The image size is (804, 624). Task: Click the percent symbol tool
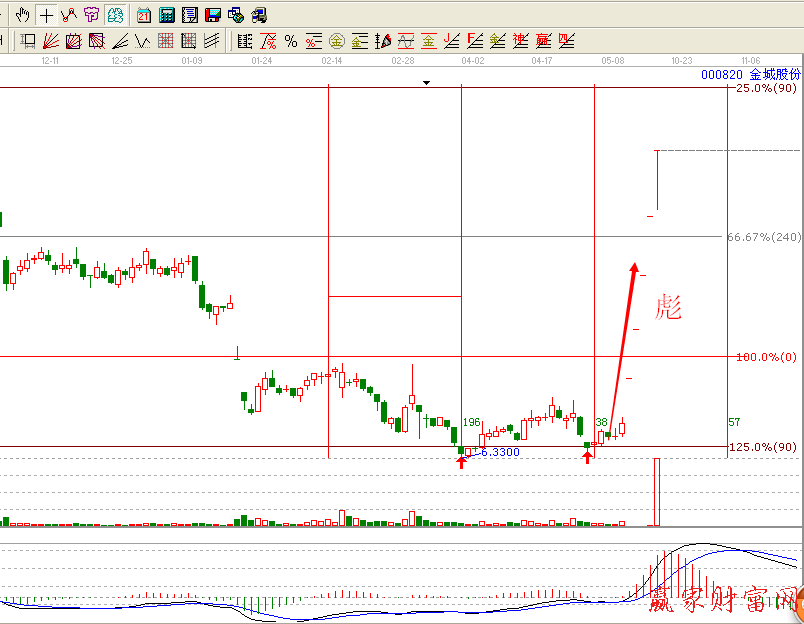290,41
